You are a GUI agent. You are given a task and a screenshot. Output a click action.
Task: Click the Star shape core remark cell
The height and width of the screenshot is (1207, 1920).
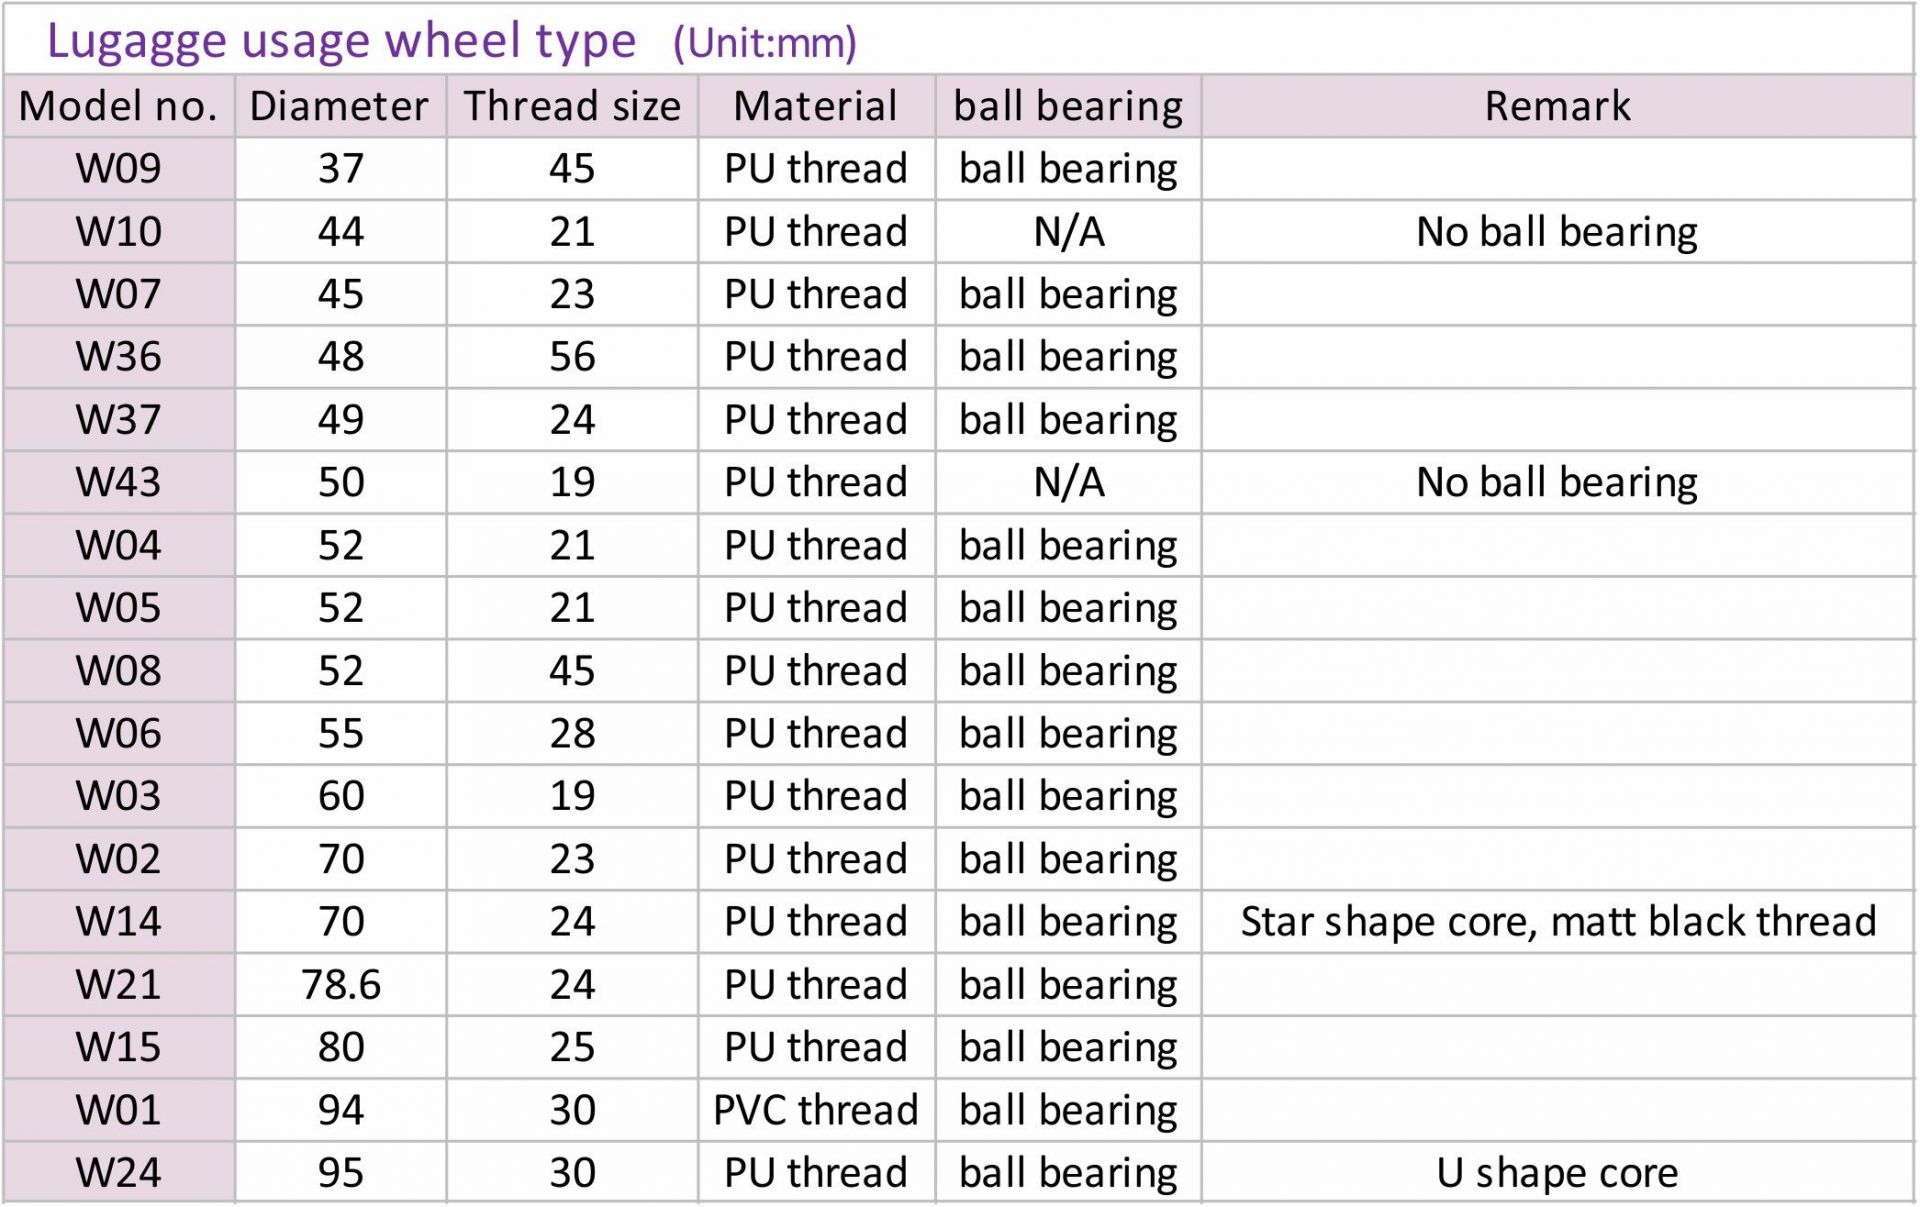[x=1557, y=921]
